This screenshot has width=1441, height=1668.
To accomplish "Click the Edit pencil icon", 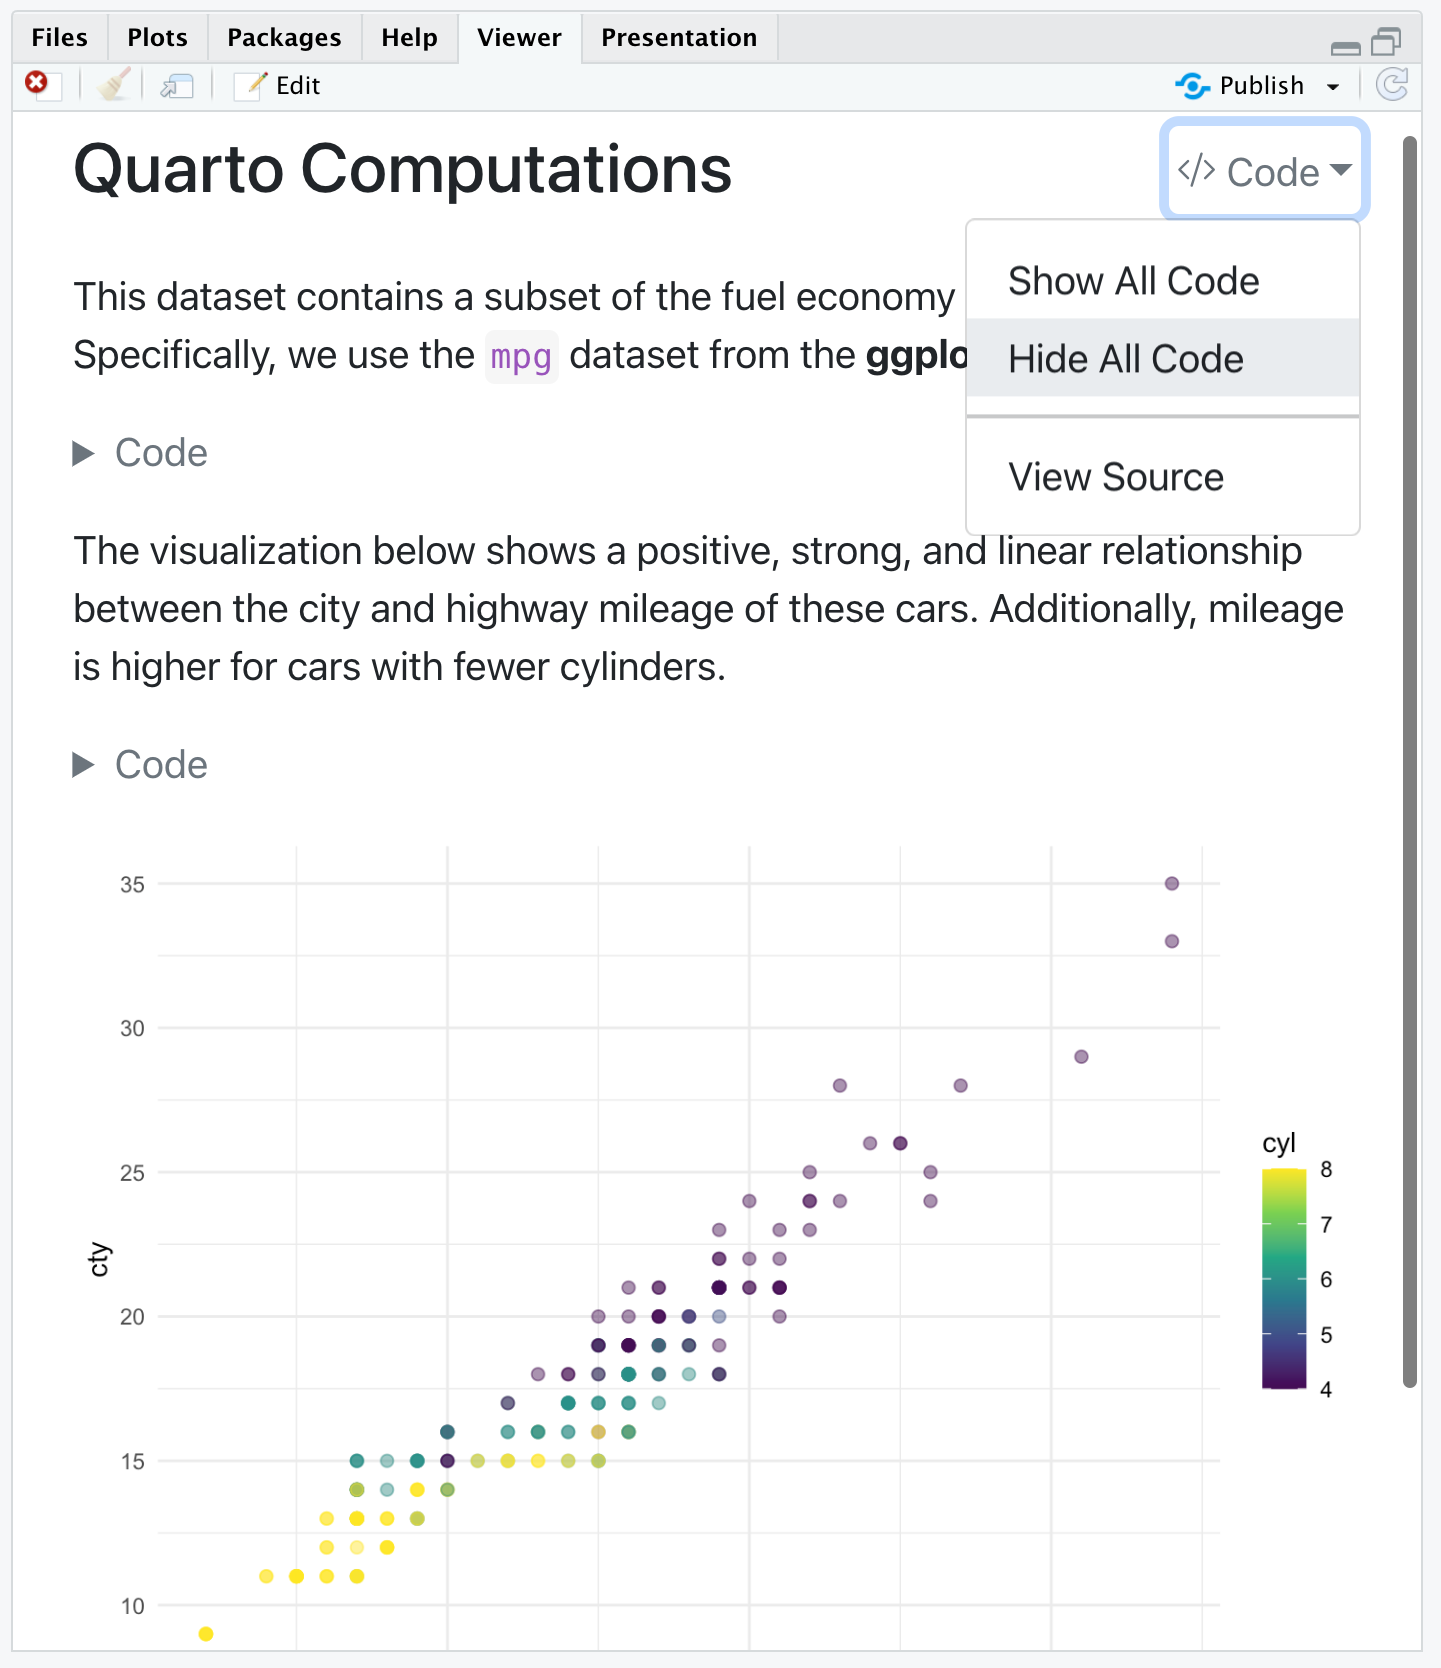I will click(256, 85).
